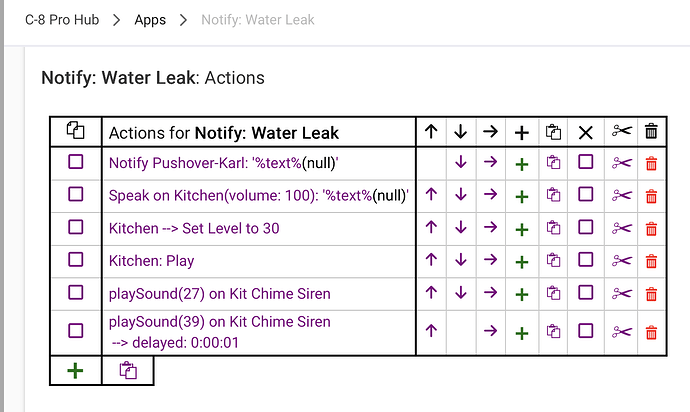Tick left checkbox for Notify Pushover-Karl action
Image resolution: width=690 pixels, height=412 pixels.
(76, 162)
